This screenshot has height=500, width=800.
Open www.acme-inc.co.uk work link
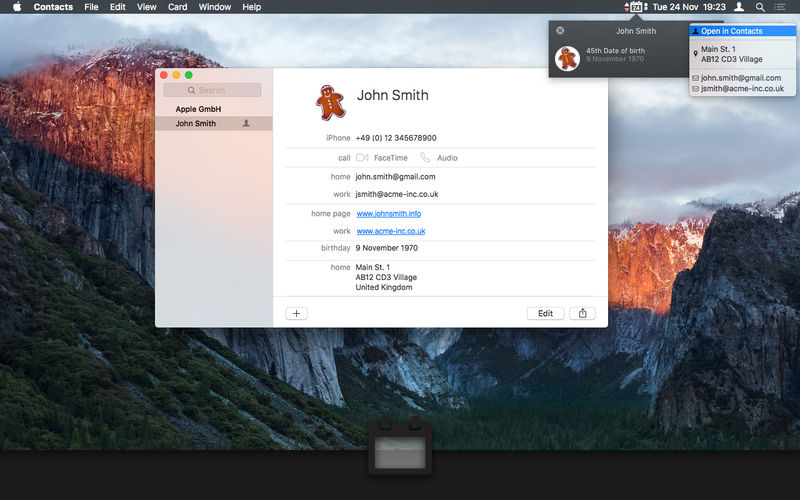pos(391,231)
